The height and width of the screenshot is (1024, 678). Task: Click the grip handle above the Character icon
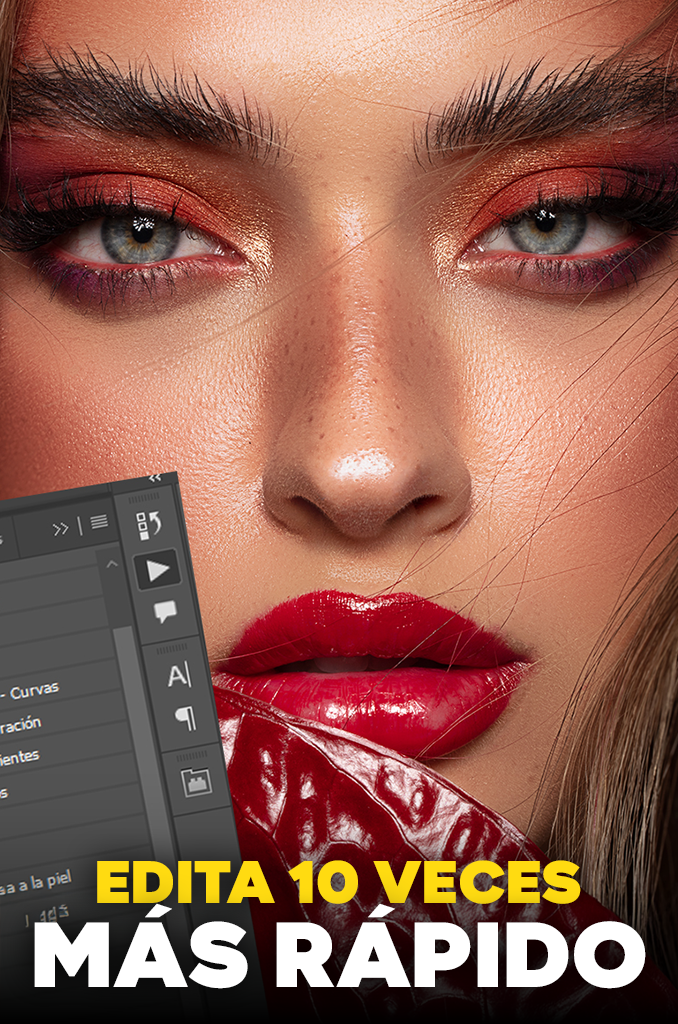[x=171, y=648]
